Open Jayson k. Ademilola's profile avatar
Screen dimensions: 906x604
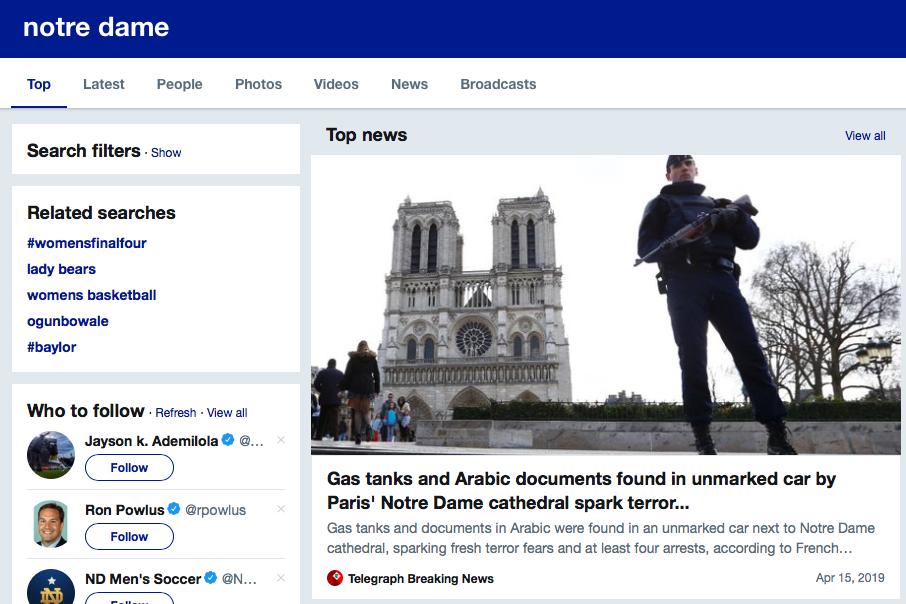[51, 455]
